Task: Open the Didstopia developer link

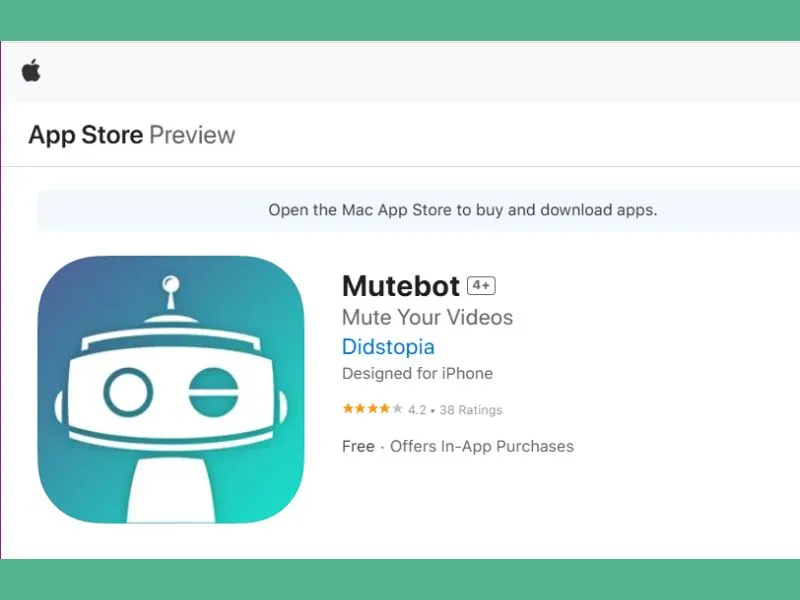Action: (388, 346)
